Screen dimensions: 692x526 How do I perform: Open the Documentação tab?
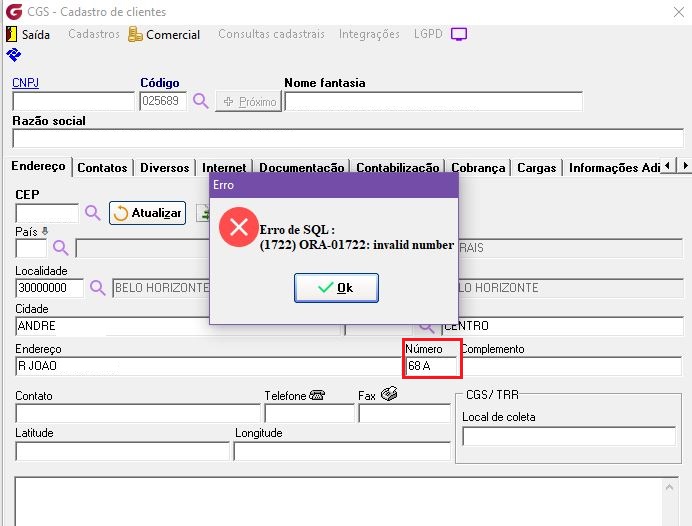[302, 168]
